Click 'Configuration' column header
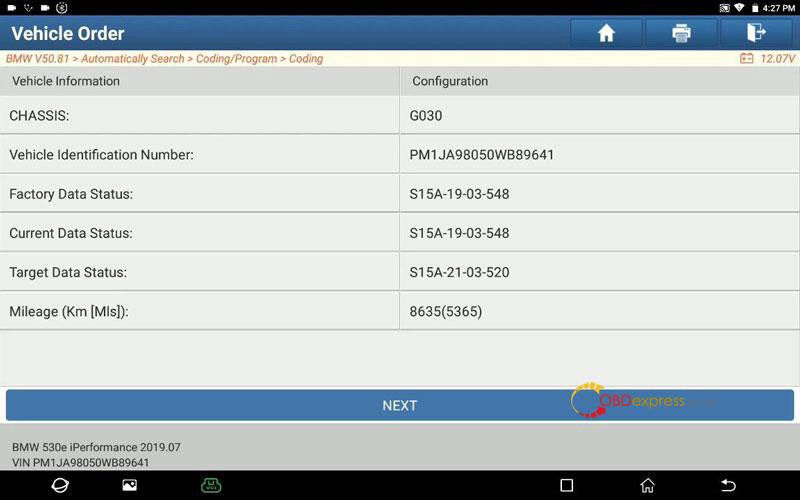The height and width of the screenshot is (500, 800). pos(450,81)
